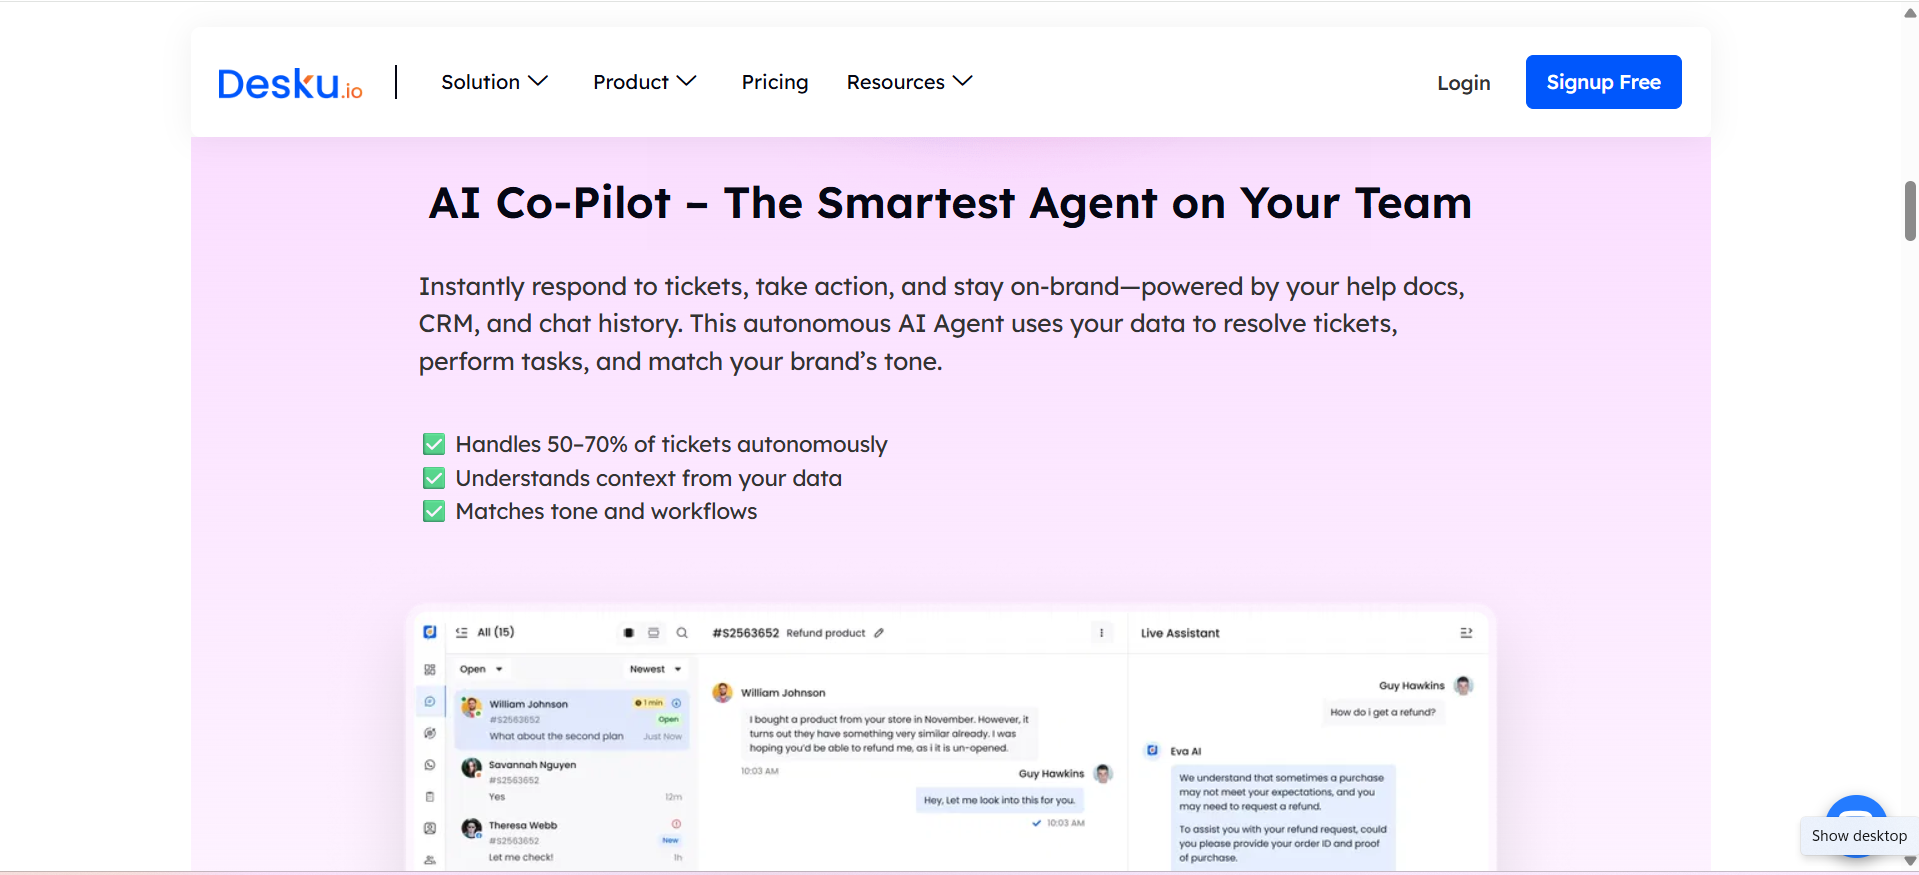Click William Johnson's avatar in the conversation
This screenshot has height=875, width=1919.
tap(722, 693)
